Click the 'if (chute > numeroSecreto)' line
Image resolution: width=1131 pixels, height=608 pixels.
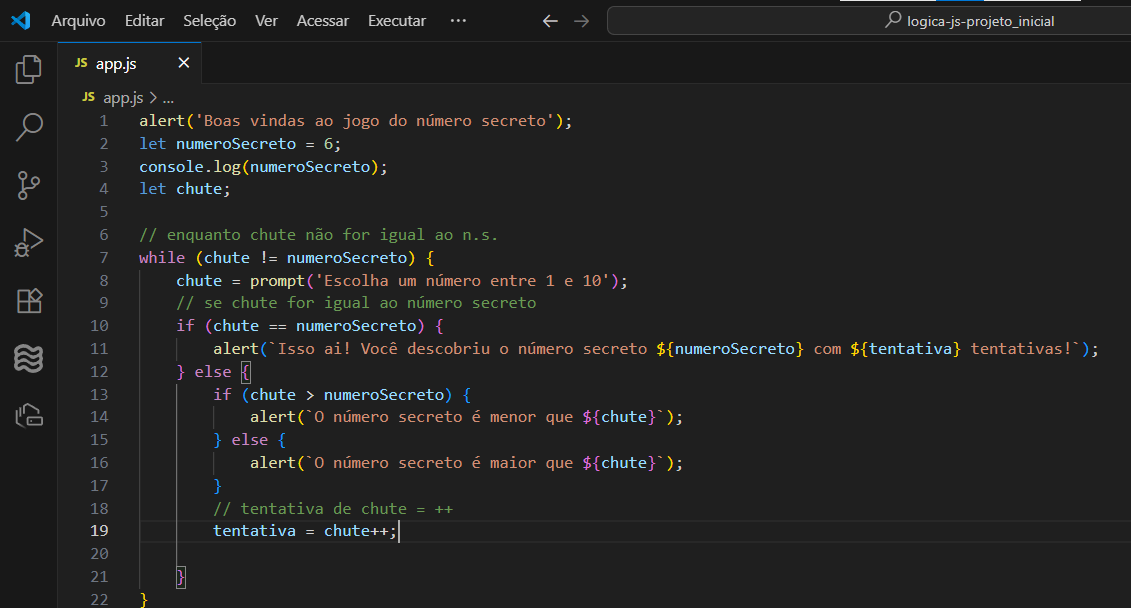point(342,395)
